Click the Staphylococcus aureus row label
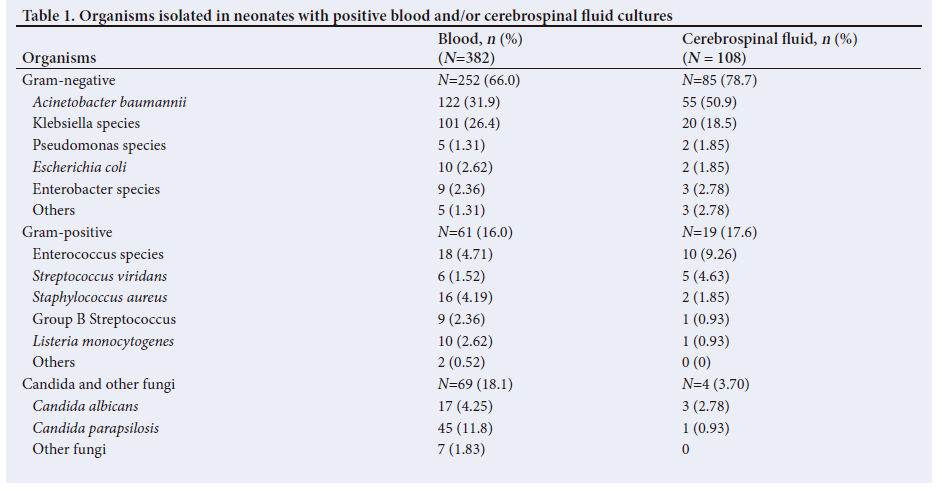The width and height of the screenshot is (942, 491). click(x=100, y=298)
